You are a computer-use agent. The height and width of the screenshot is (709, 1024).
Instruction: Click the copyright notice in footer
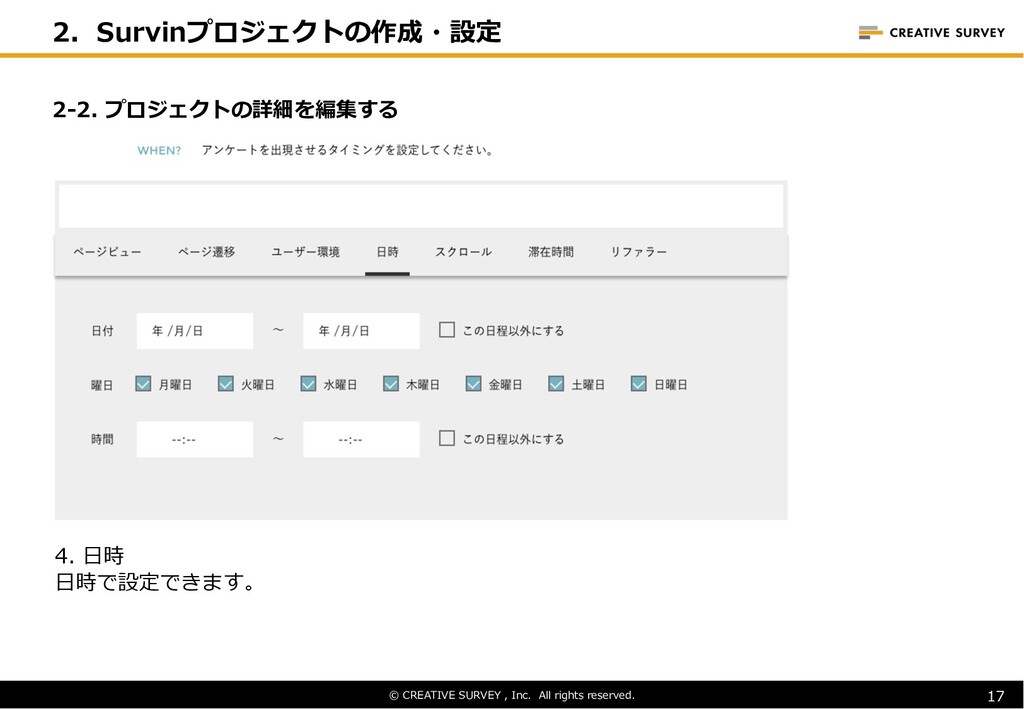pos(512,695)
